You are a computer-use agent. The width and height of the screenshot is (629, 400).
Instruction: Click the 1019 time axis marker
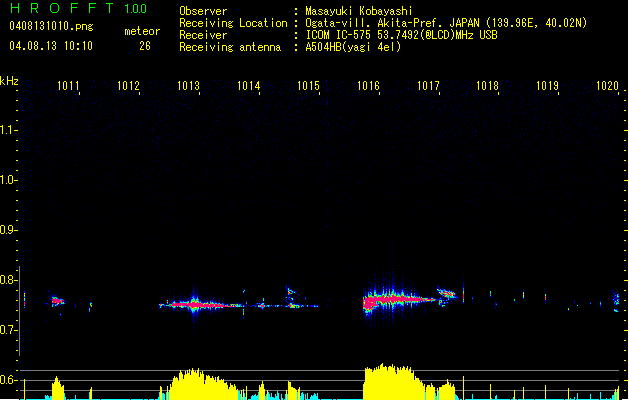click(x=547, y=86)
